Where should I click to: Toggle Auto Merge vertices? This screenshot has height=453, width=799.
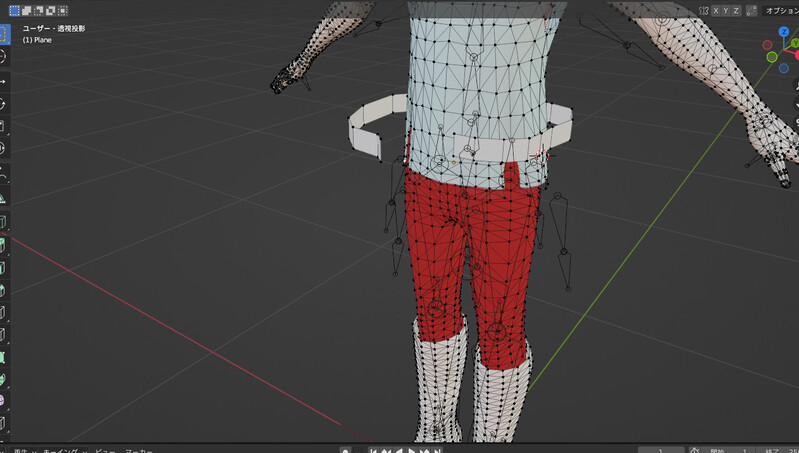click(751, 10)
